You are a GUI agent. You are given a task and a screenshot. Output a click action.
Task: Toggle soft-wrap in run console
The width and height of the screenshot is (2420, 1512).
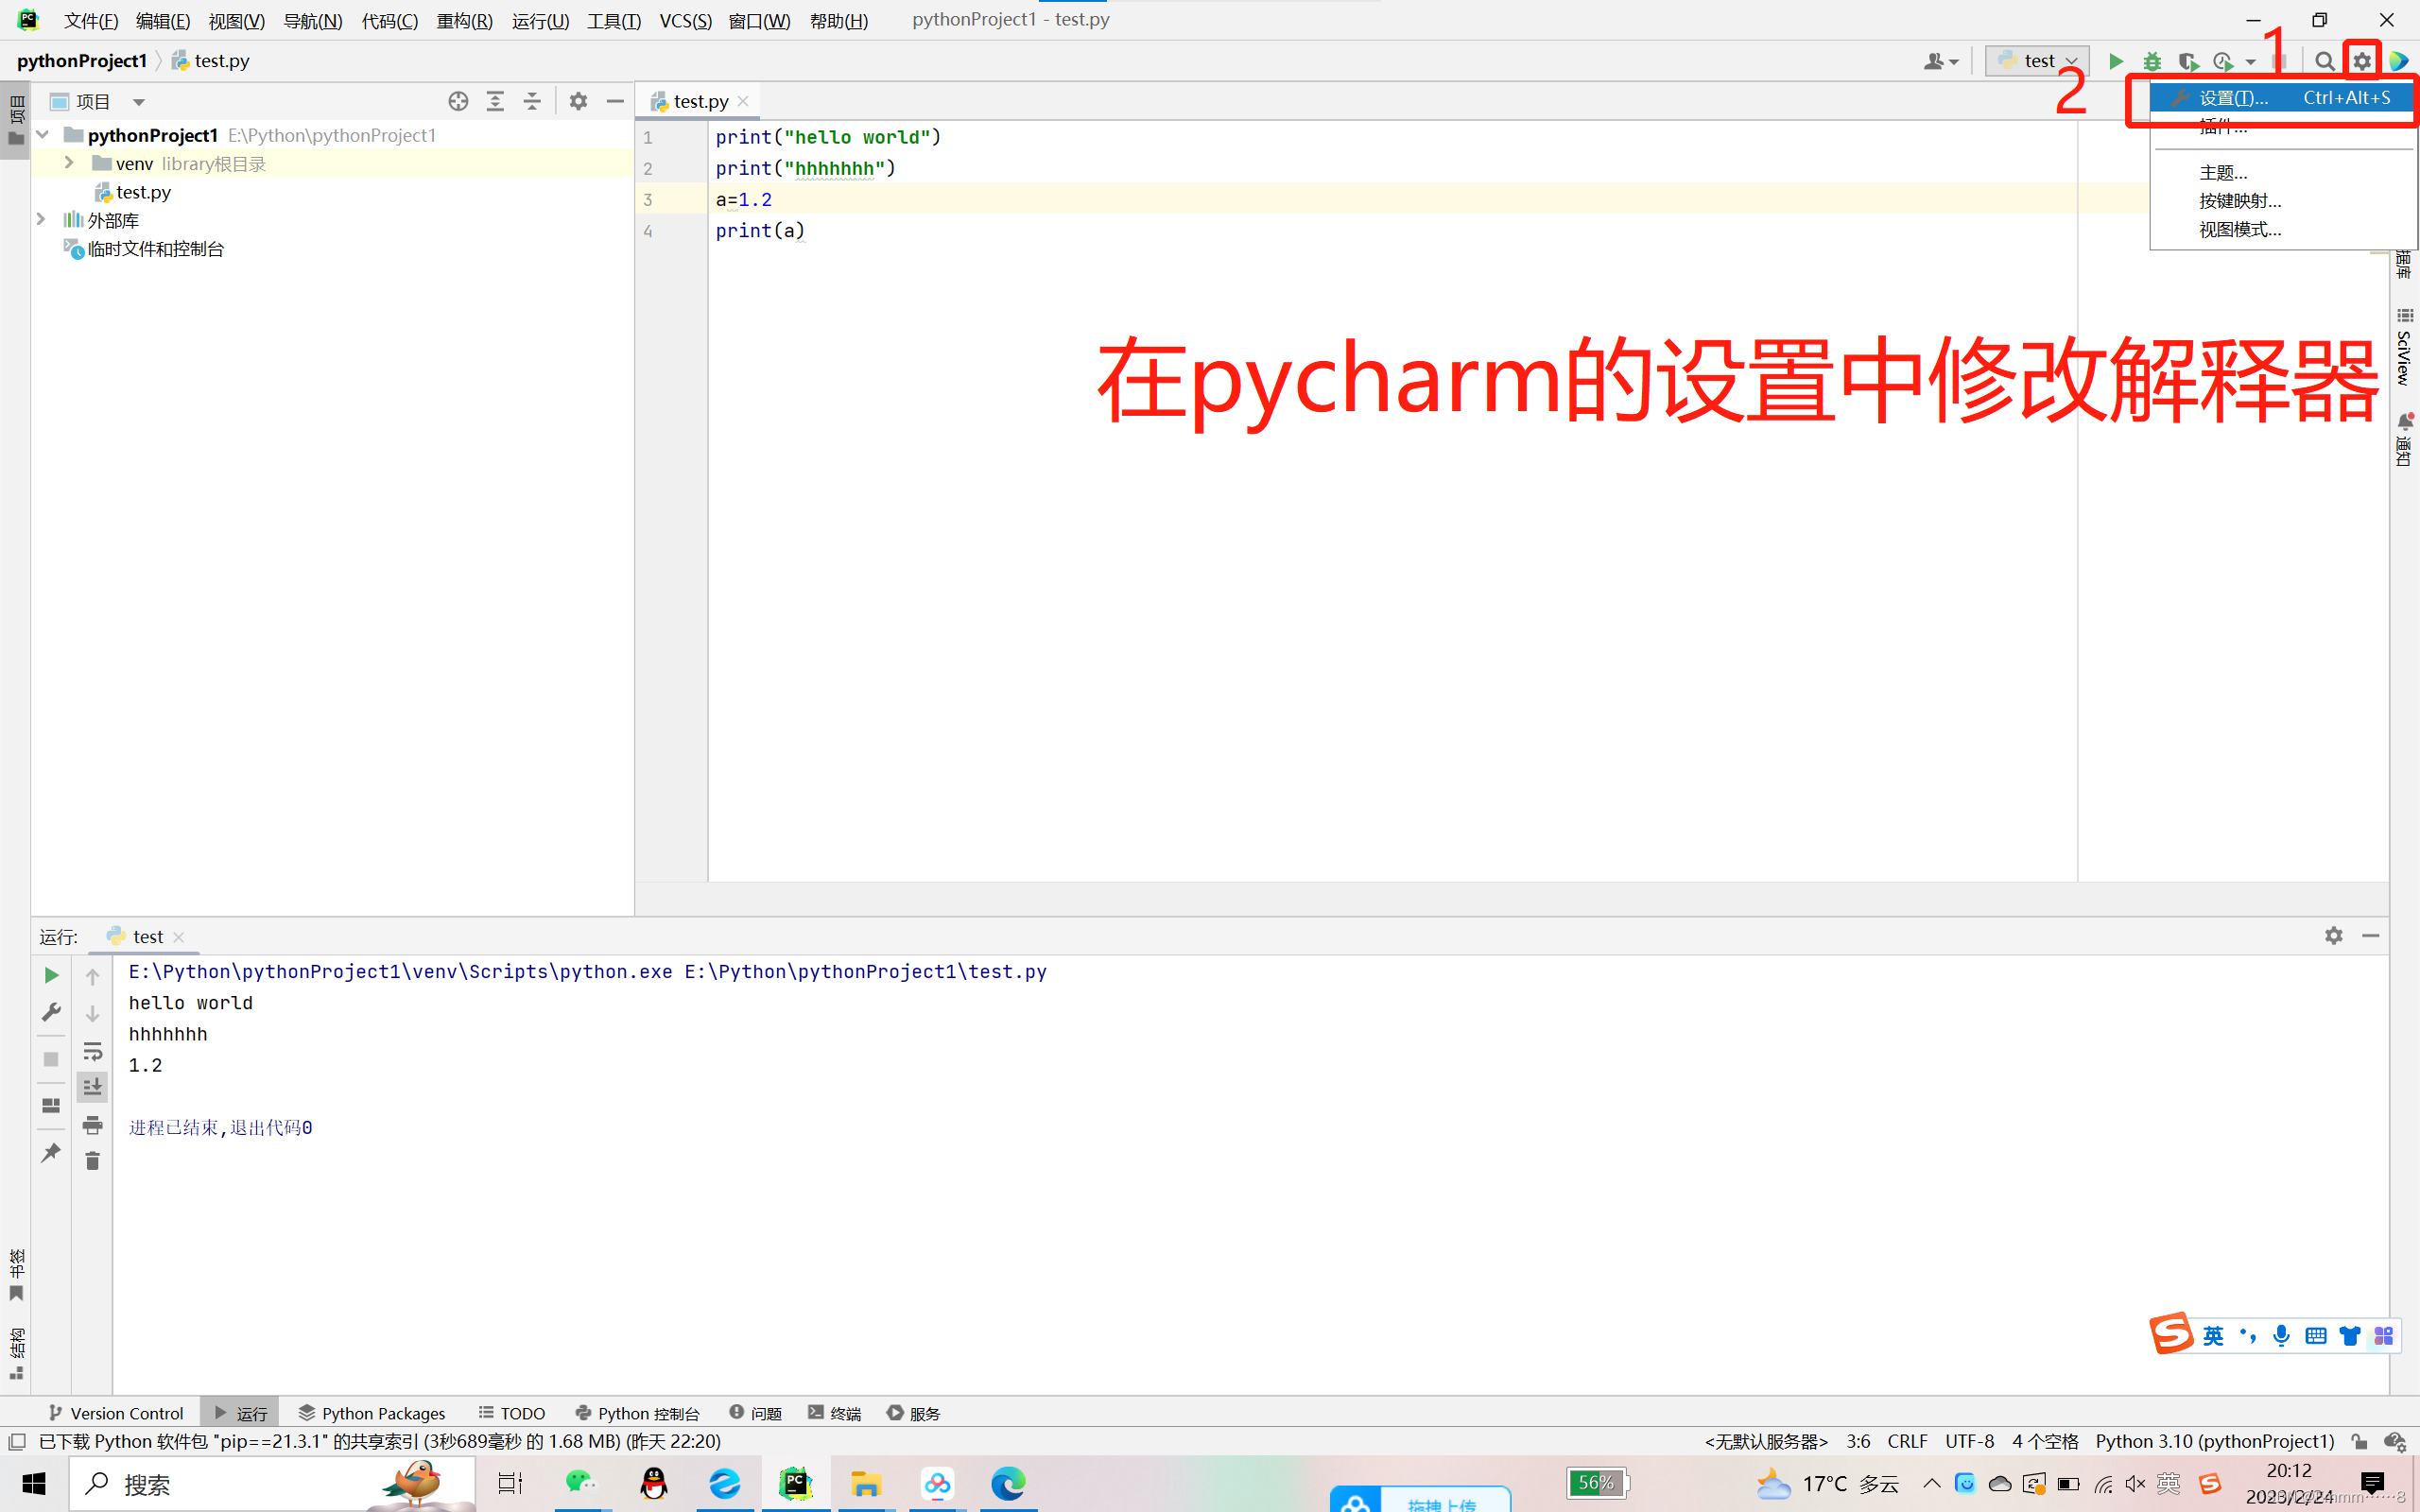point(92,1051)
